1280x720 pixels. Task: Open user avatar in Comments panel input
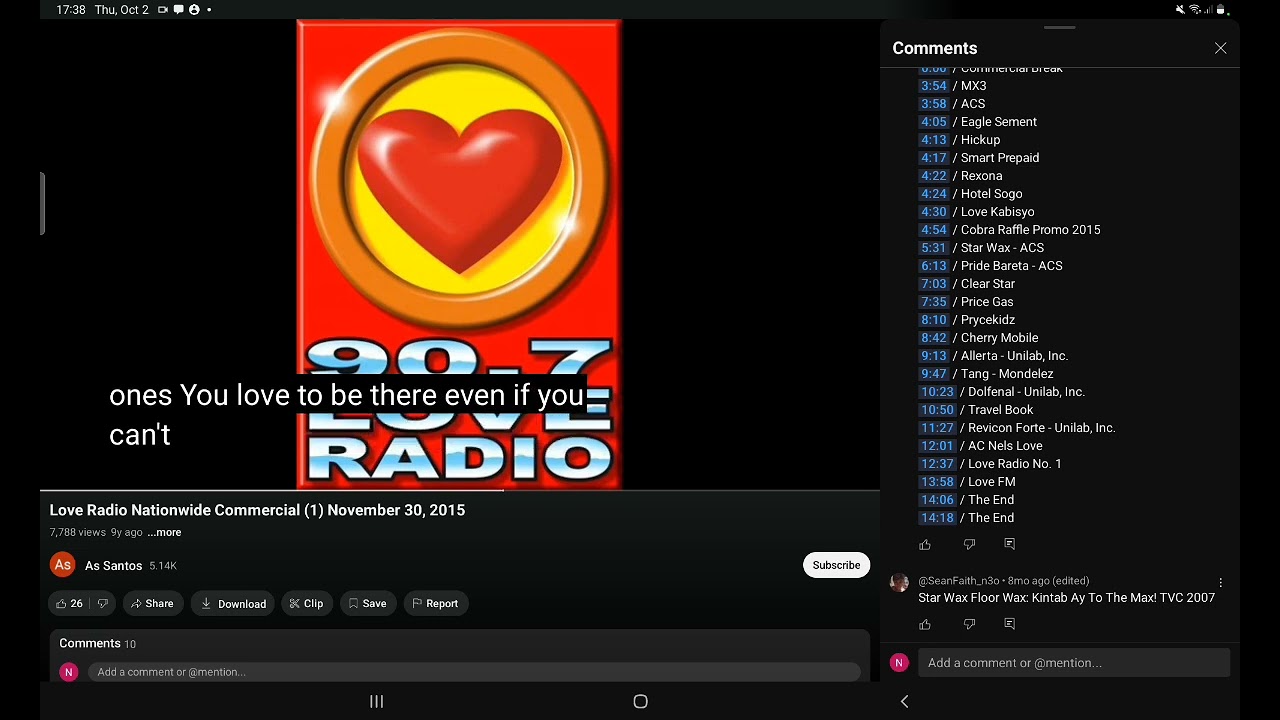tap(899, 662)
